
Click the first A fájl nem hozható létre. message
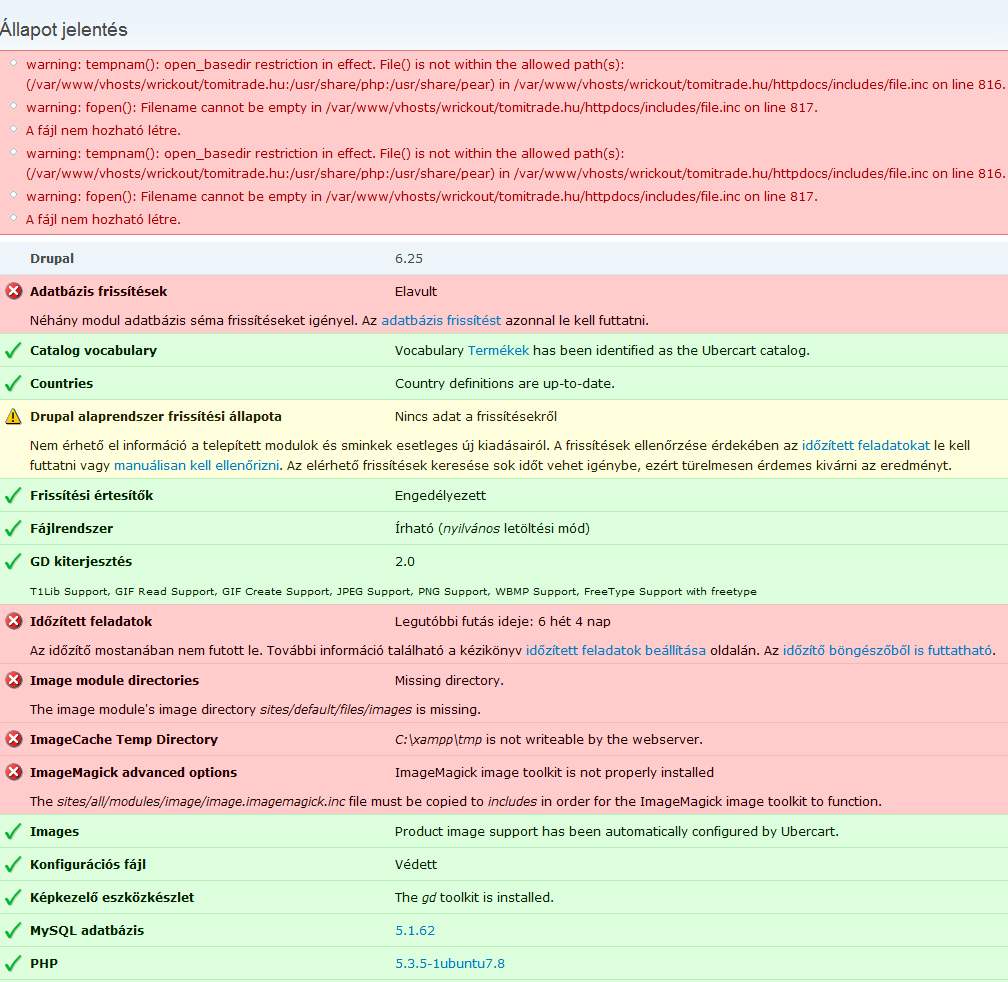[x=103, y=130]
